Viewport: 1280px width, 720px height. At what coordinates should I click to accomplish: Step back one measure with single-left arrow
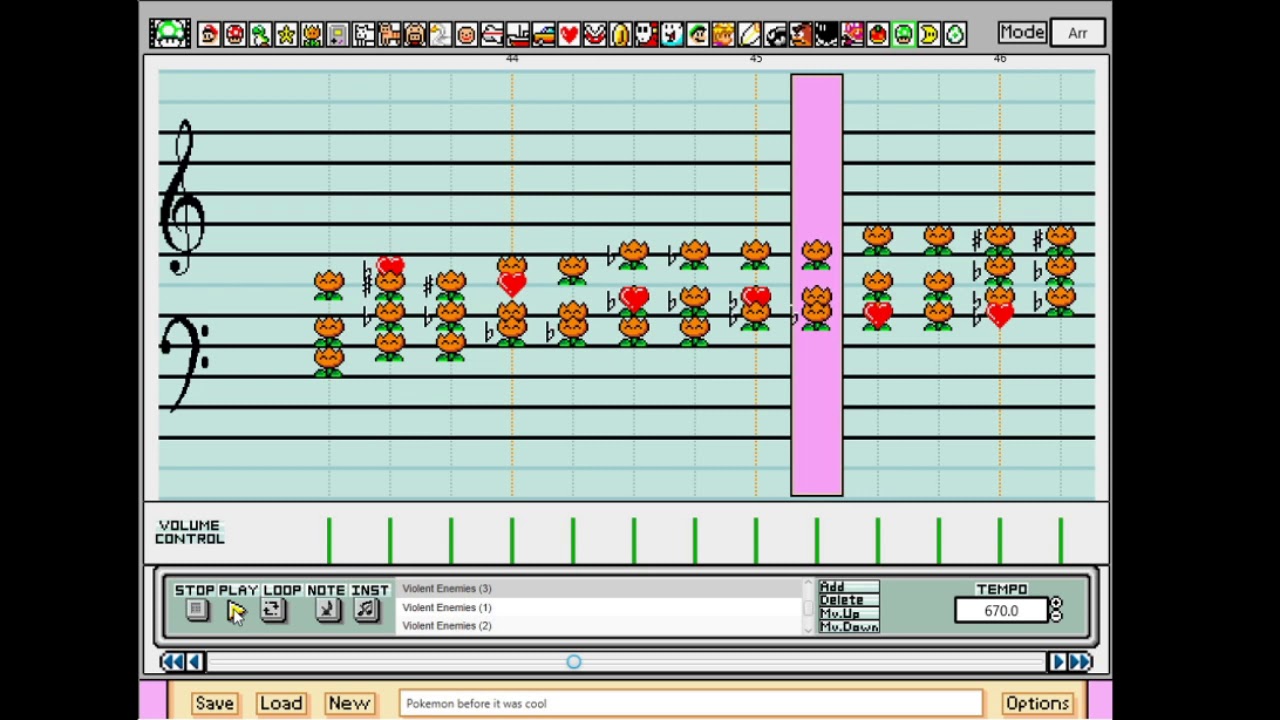[195, 661]
